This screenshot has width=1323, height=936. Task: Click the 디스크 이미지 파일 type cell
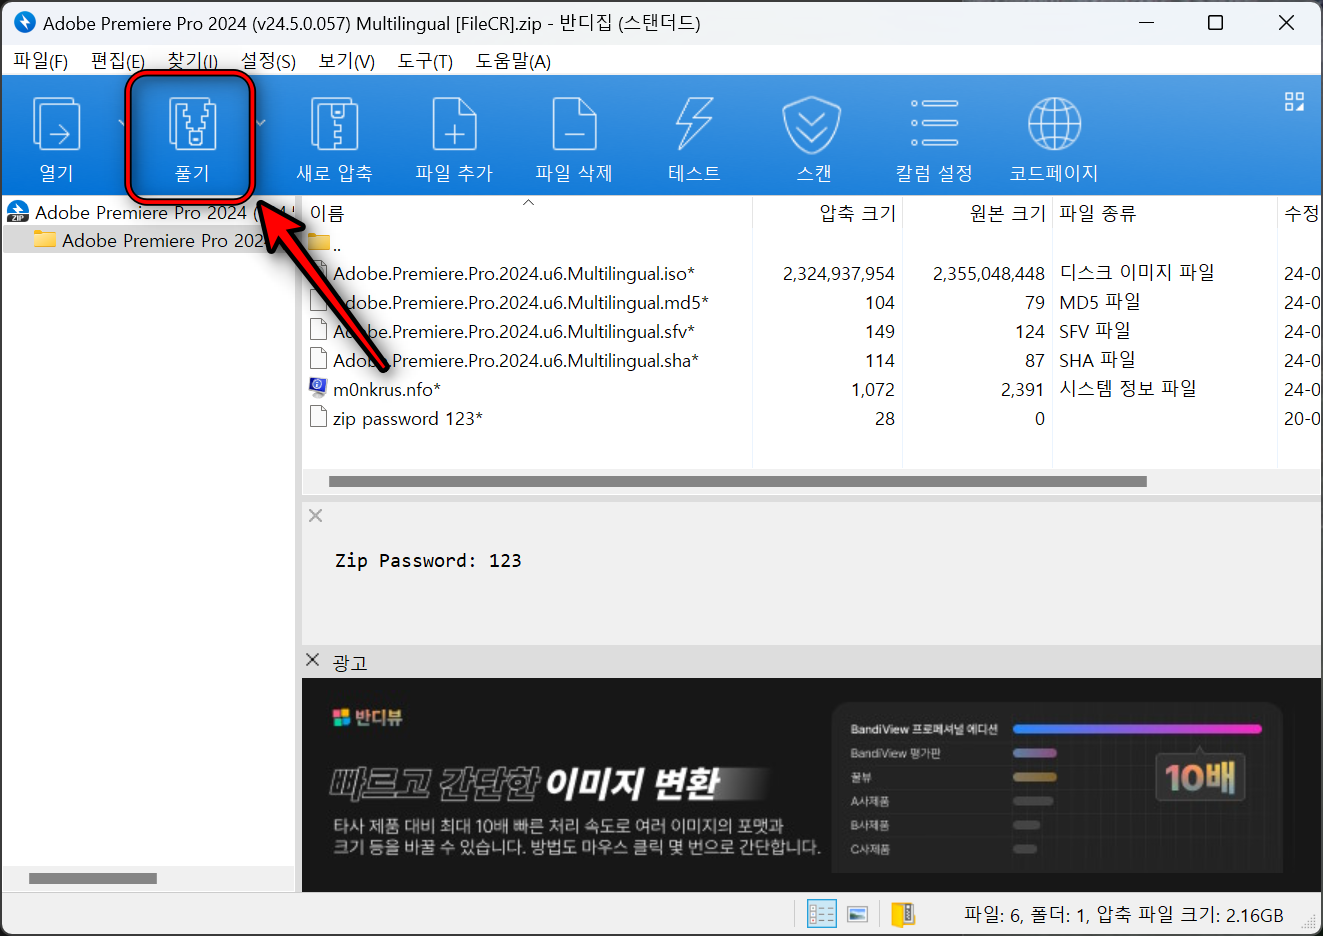1137,272
